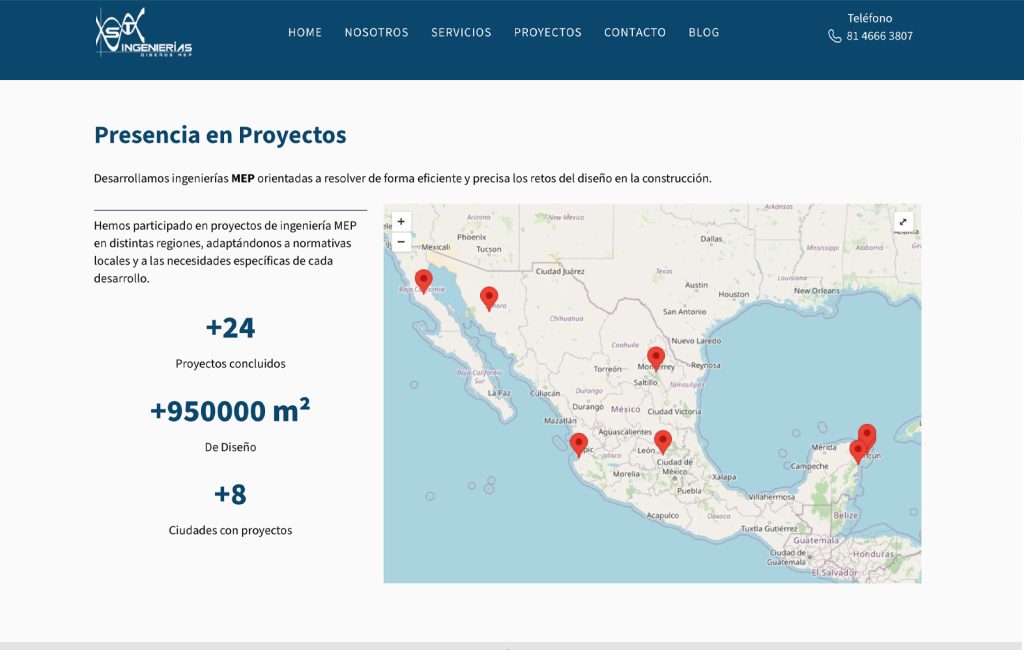1024x650 pixels.
Task: Select the Monterrey map marker
Action: click(656, 359)
